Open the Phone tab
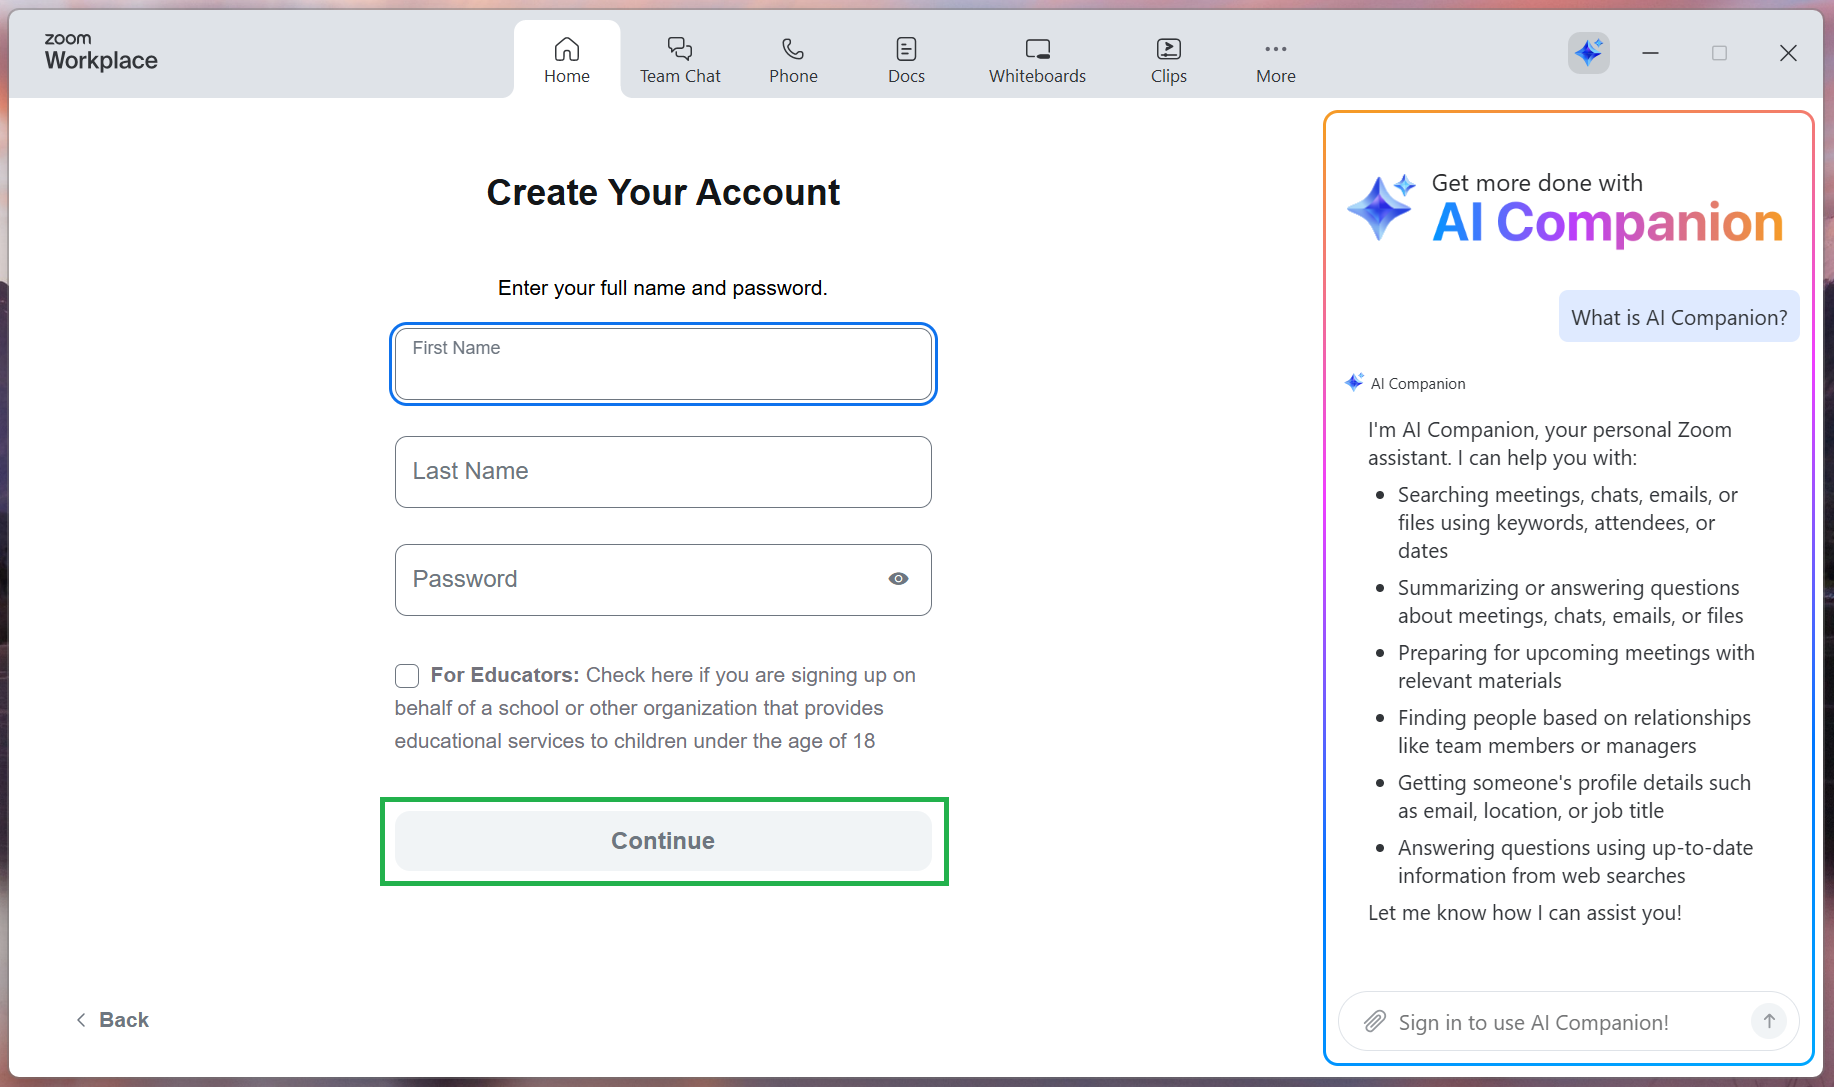Viewport: 1834px width, 1087px height. pos(793,60)
